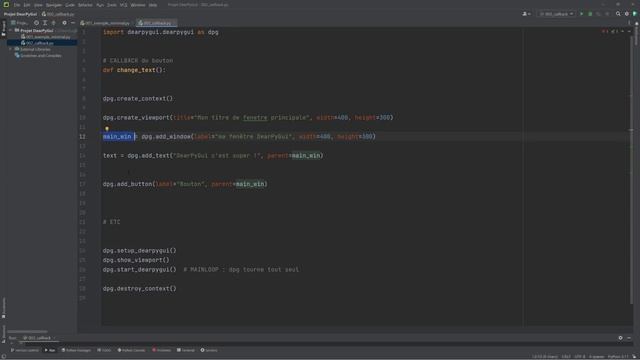The width and height of the screenshot is (640, 360).
Task: Open the Window menu
Action: coord(138,5)
